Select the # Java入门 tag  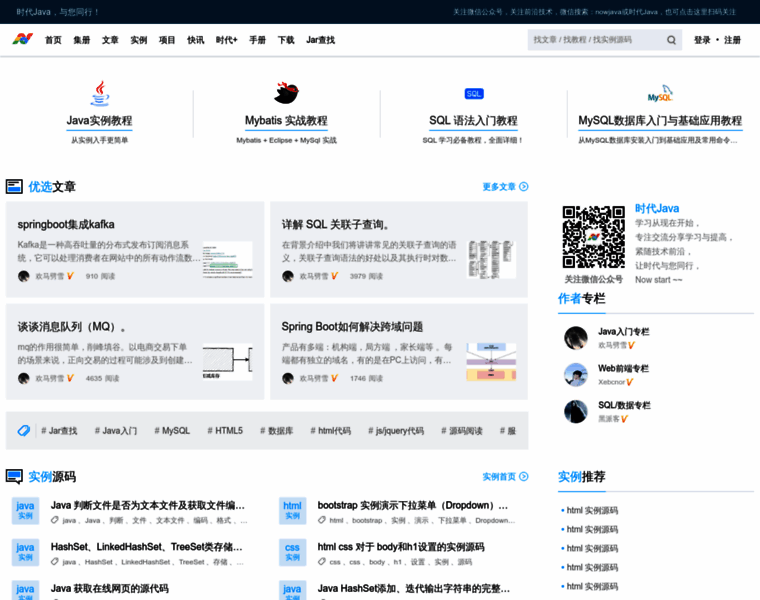[x=116, y=430]
